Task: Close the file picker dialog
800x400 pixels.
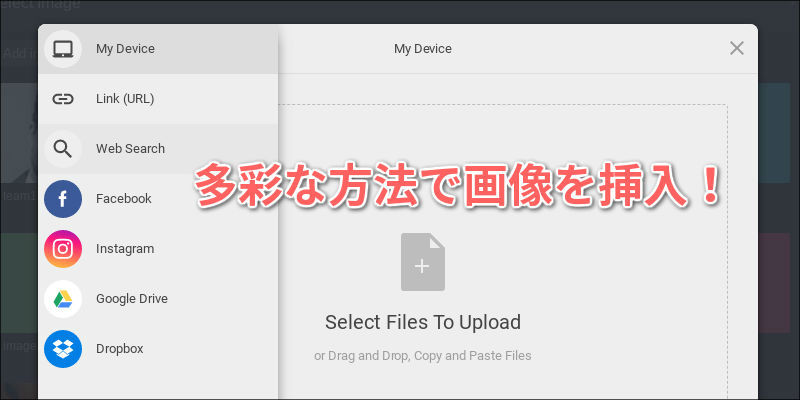Action: click(737, 48)
